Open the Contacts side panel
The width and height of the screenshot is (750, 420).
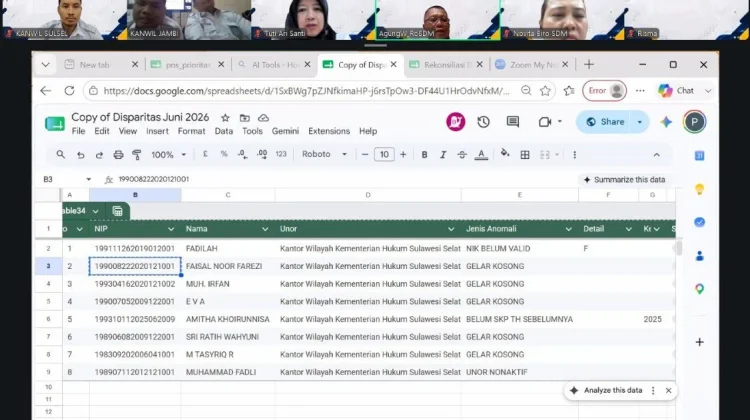click(x=699, y=256)
